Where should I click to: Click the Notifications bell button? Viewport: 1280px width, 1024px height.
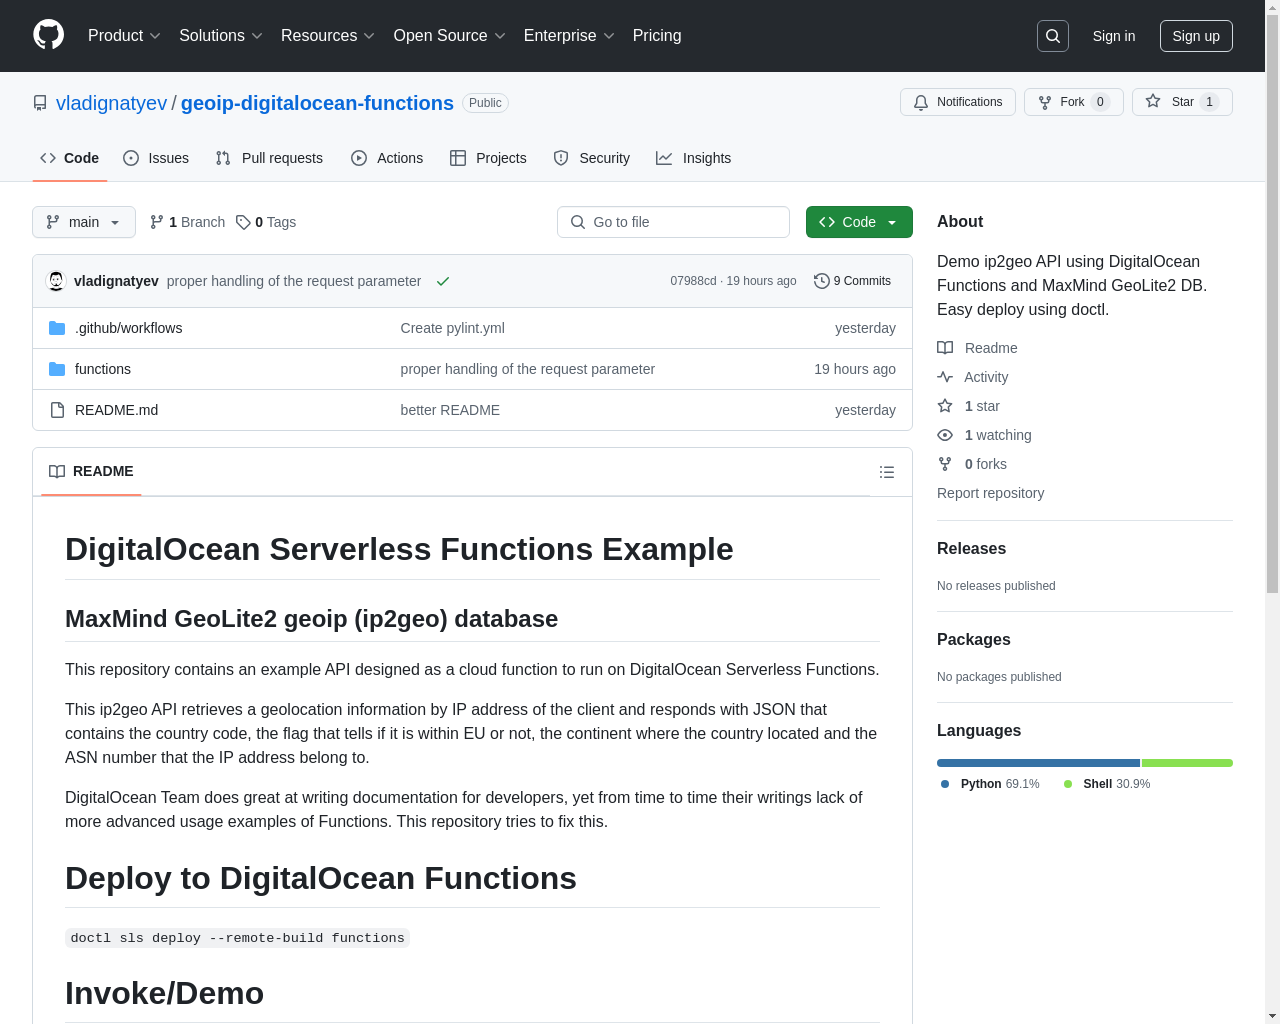point(958,102)
